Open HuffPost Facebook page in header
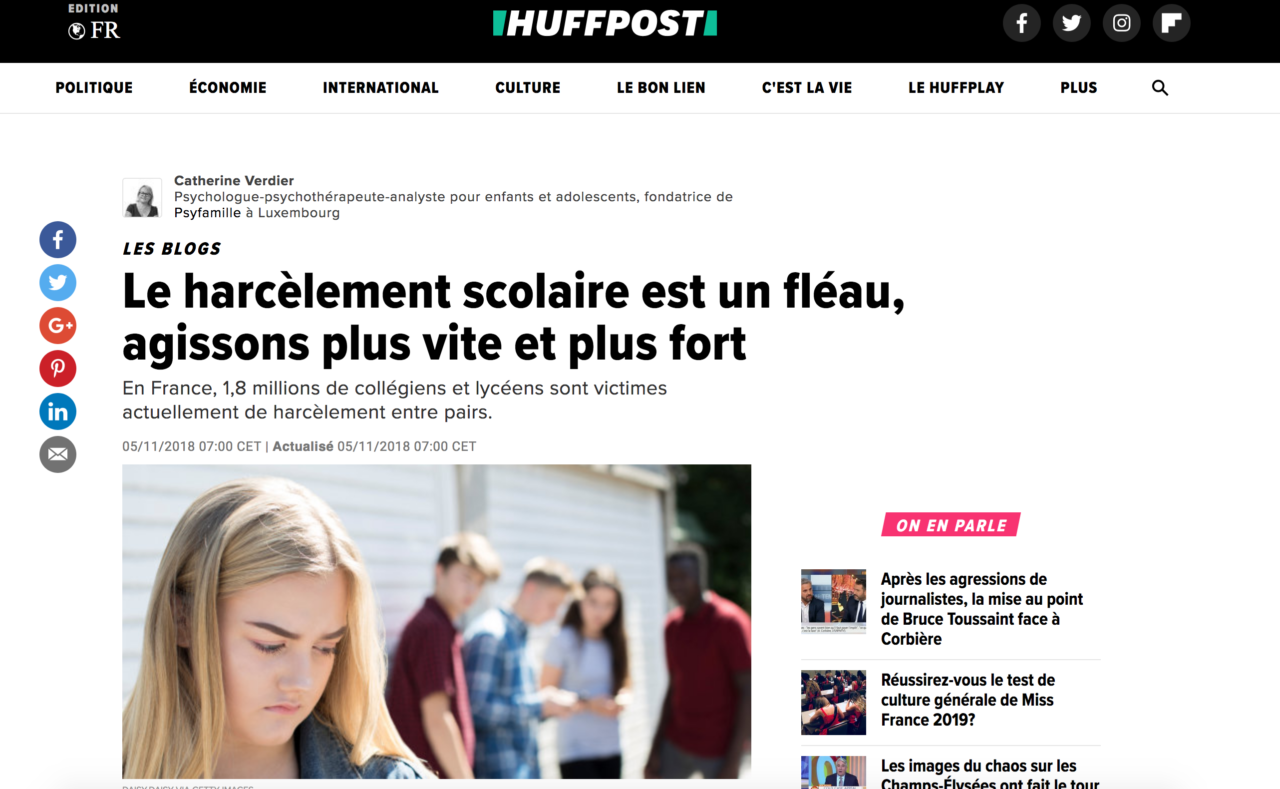Viewport: 1280px width, 789px height. [1022, 23]
